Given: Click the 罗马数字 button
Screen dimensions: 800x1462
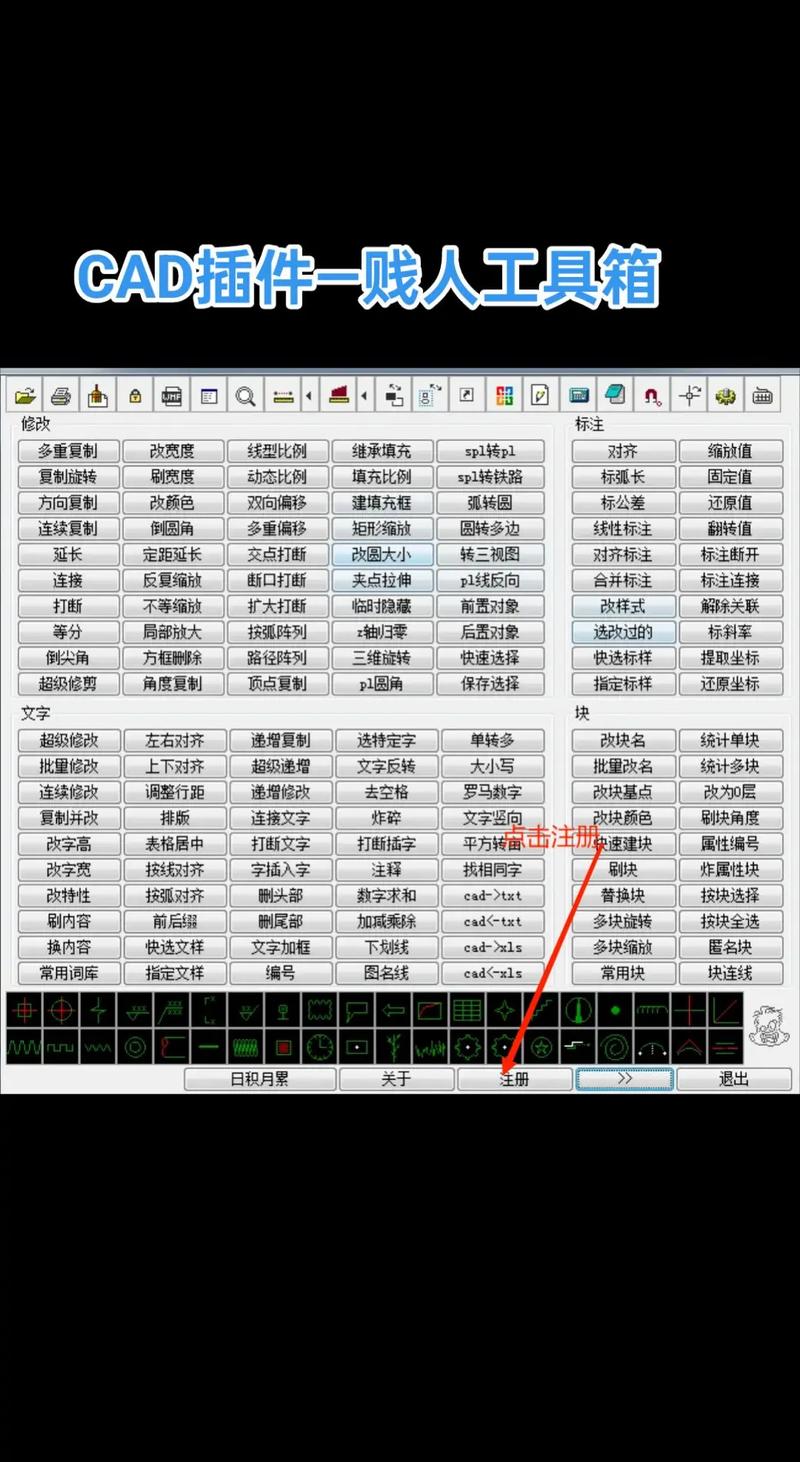Looking at the screenshot, I should [491, 793].
